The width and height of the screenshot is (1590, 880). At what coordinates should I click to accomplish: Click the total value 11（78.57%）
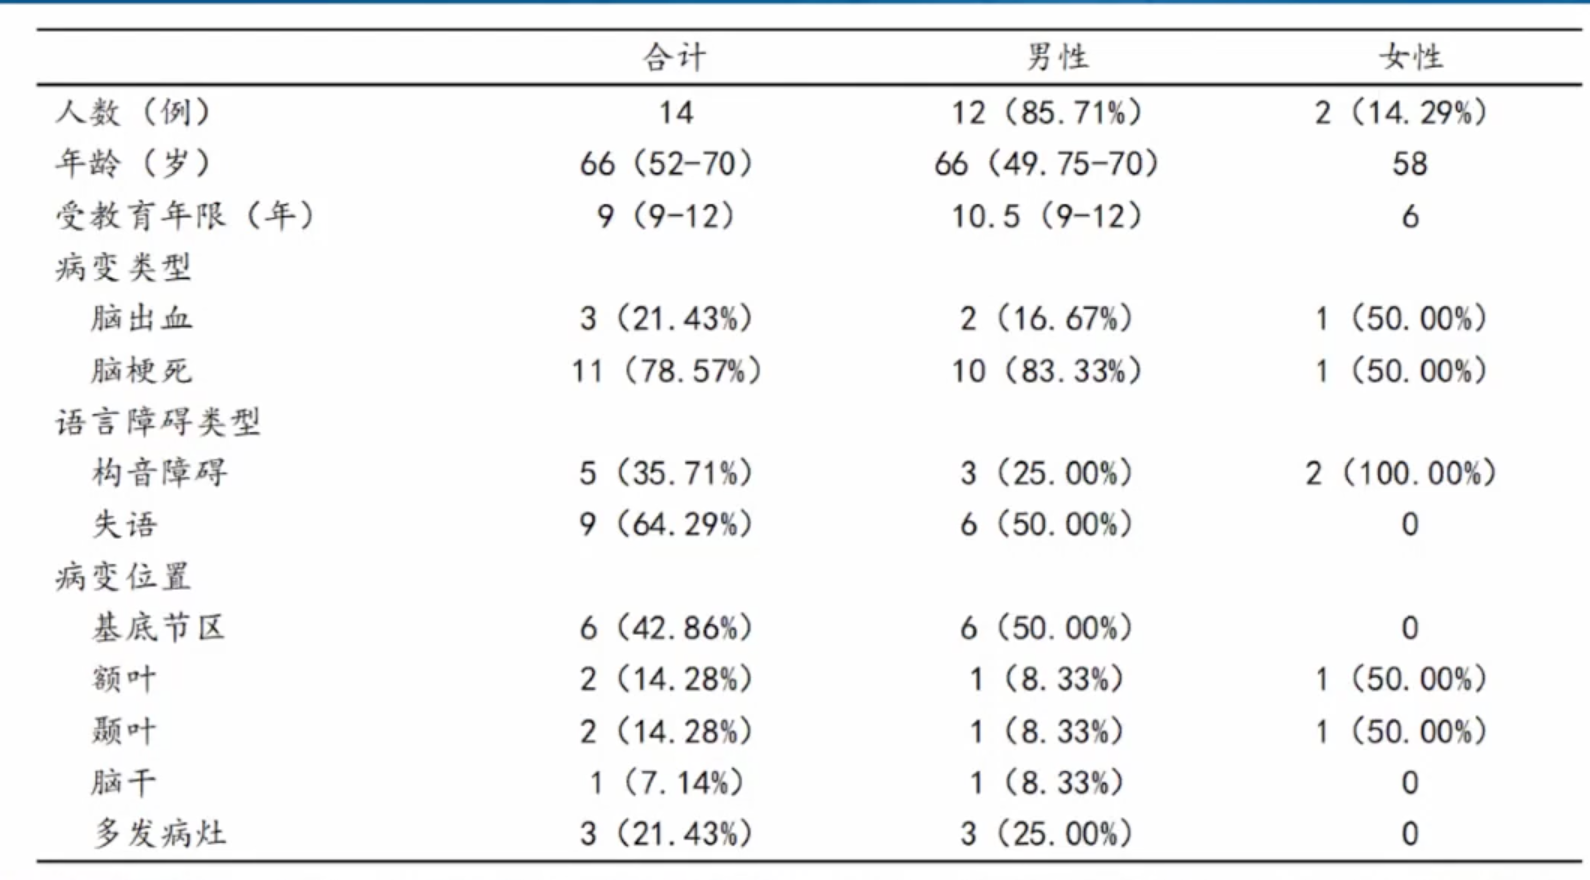click(666, 371)
